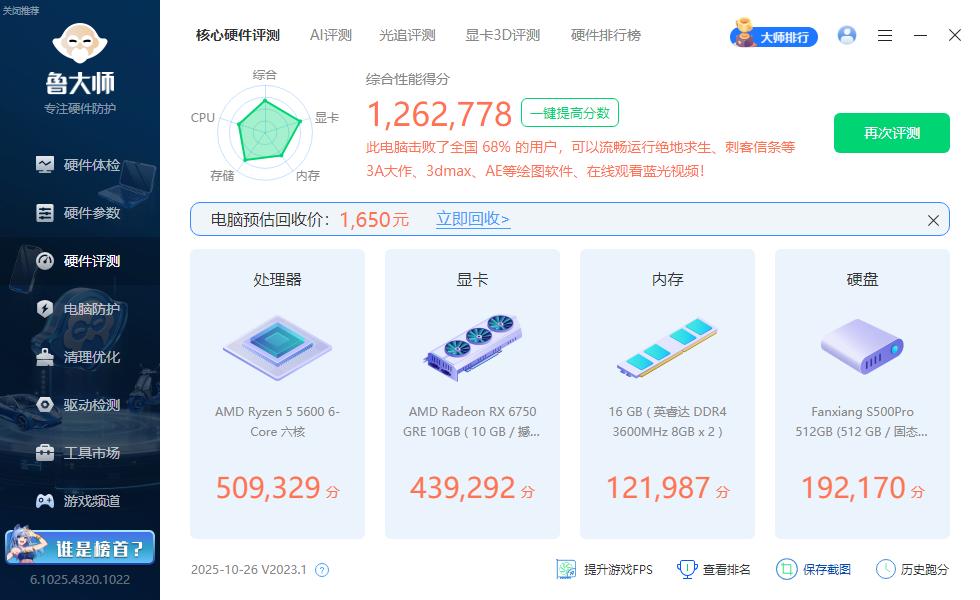Image resolution: width=980 pixels, height=600 pixels.
Task: Switch to the 光追评测 tab
Action: tap(407, 35)
